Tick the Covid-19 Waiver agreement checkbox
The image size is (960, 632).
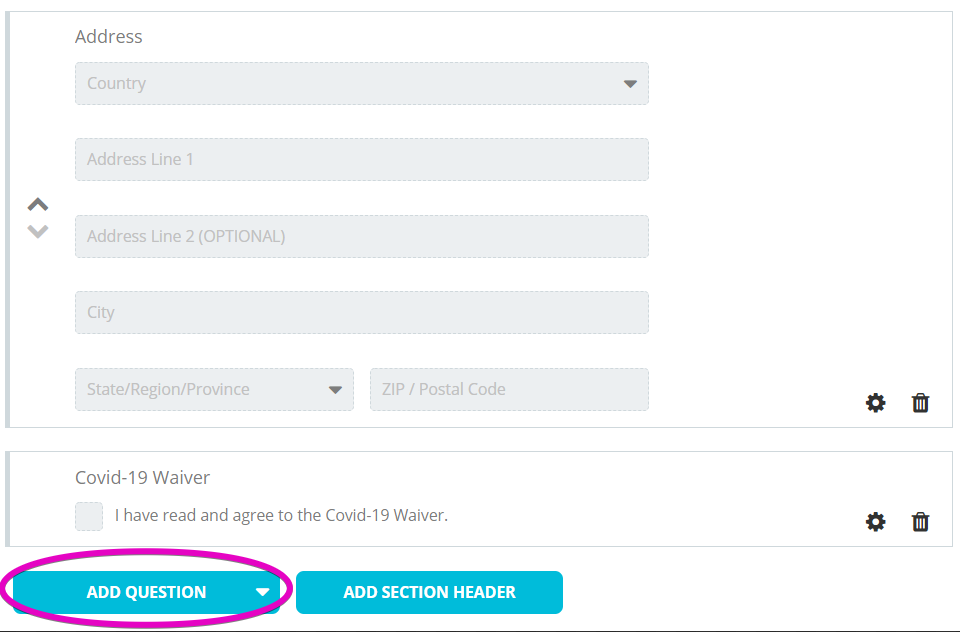click(x=89, y=516)
